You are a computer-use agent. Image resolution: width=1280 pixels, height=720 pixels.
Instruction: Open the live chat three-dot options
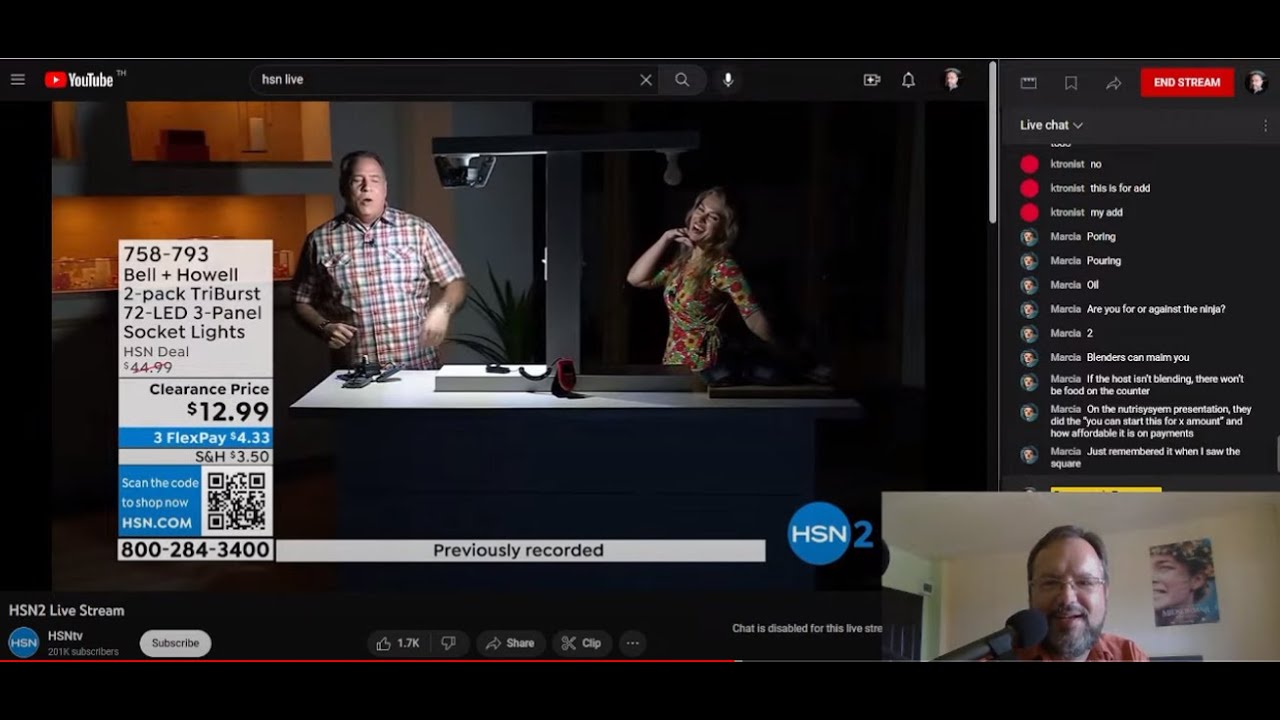1266,126
